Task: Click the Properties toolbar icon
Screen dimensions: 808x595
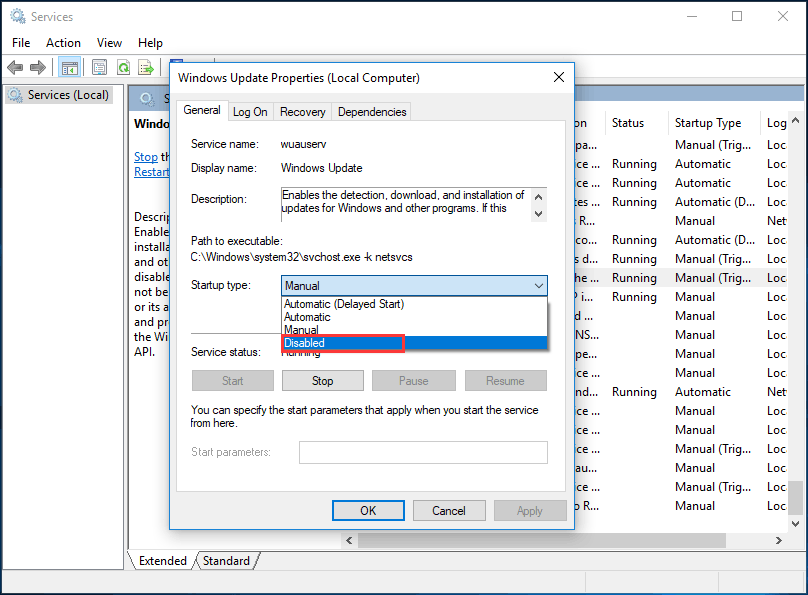Action: (x=99, y=67)
